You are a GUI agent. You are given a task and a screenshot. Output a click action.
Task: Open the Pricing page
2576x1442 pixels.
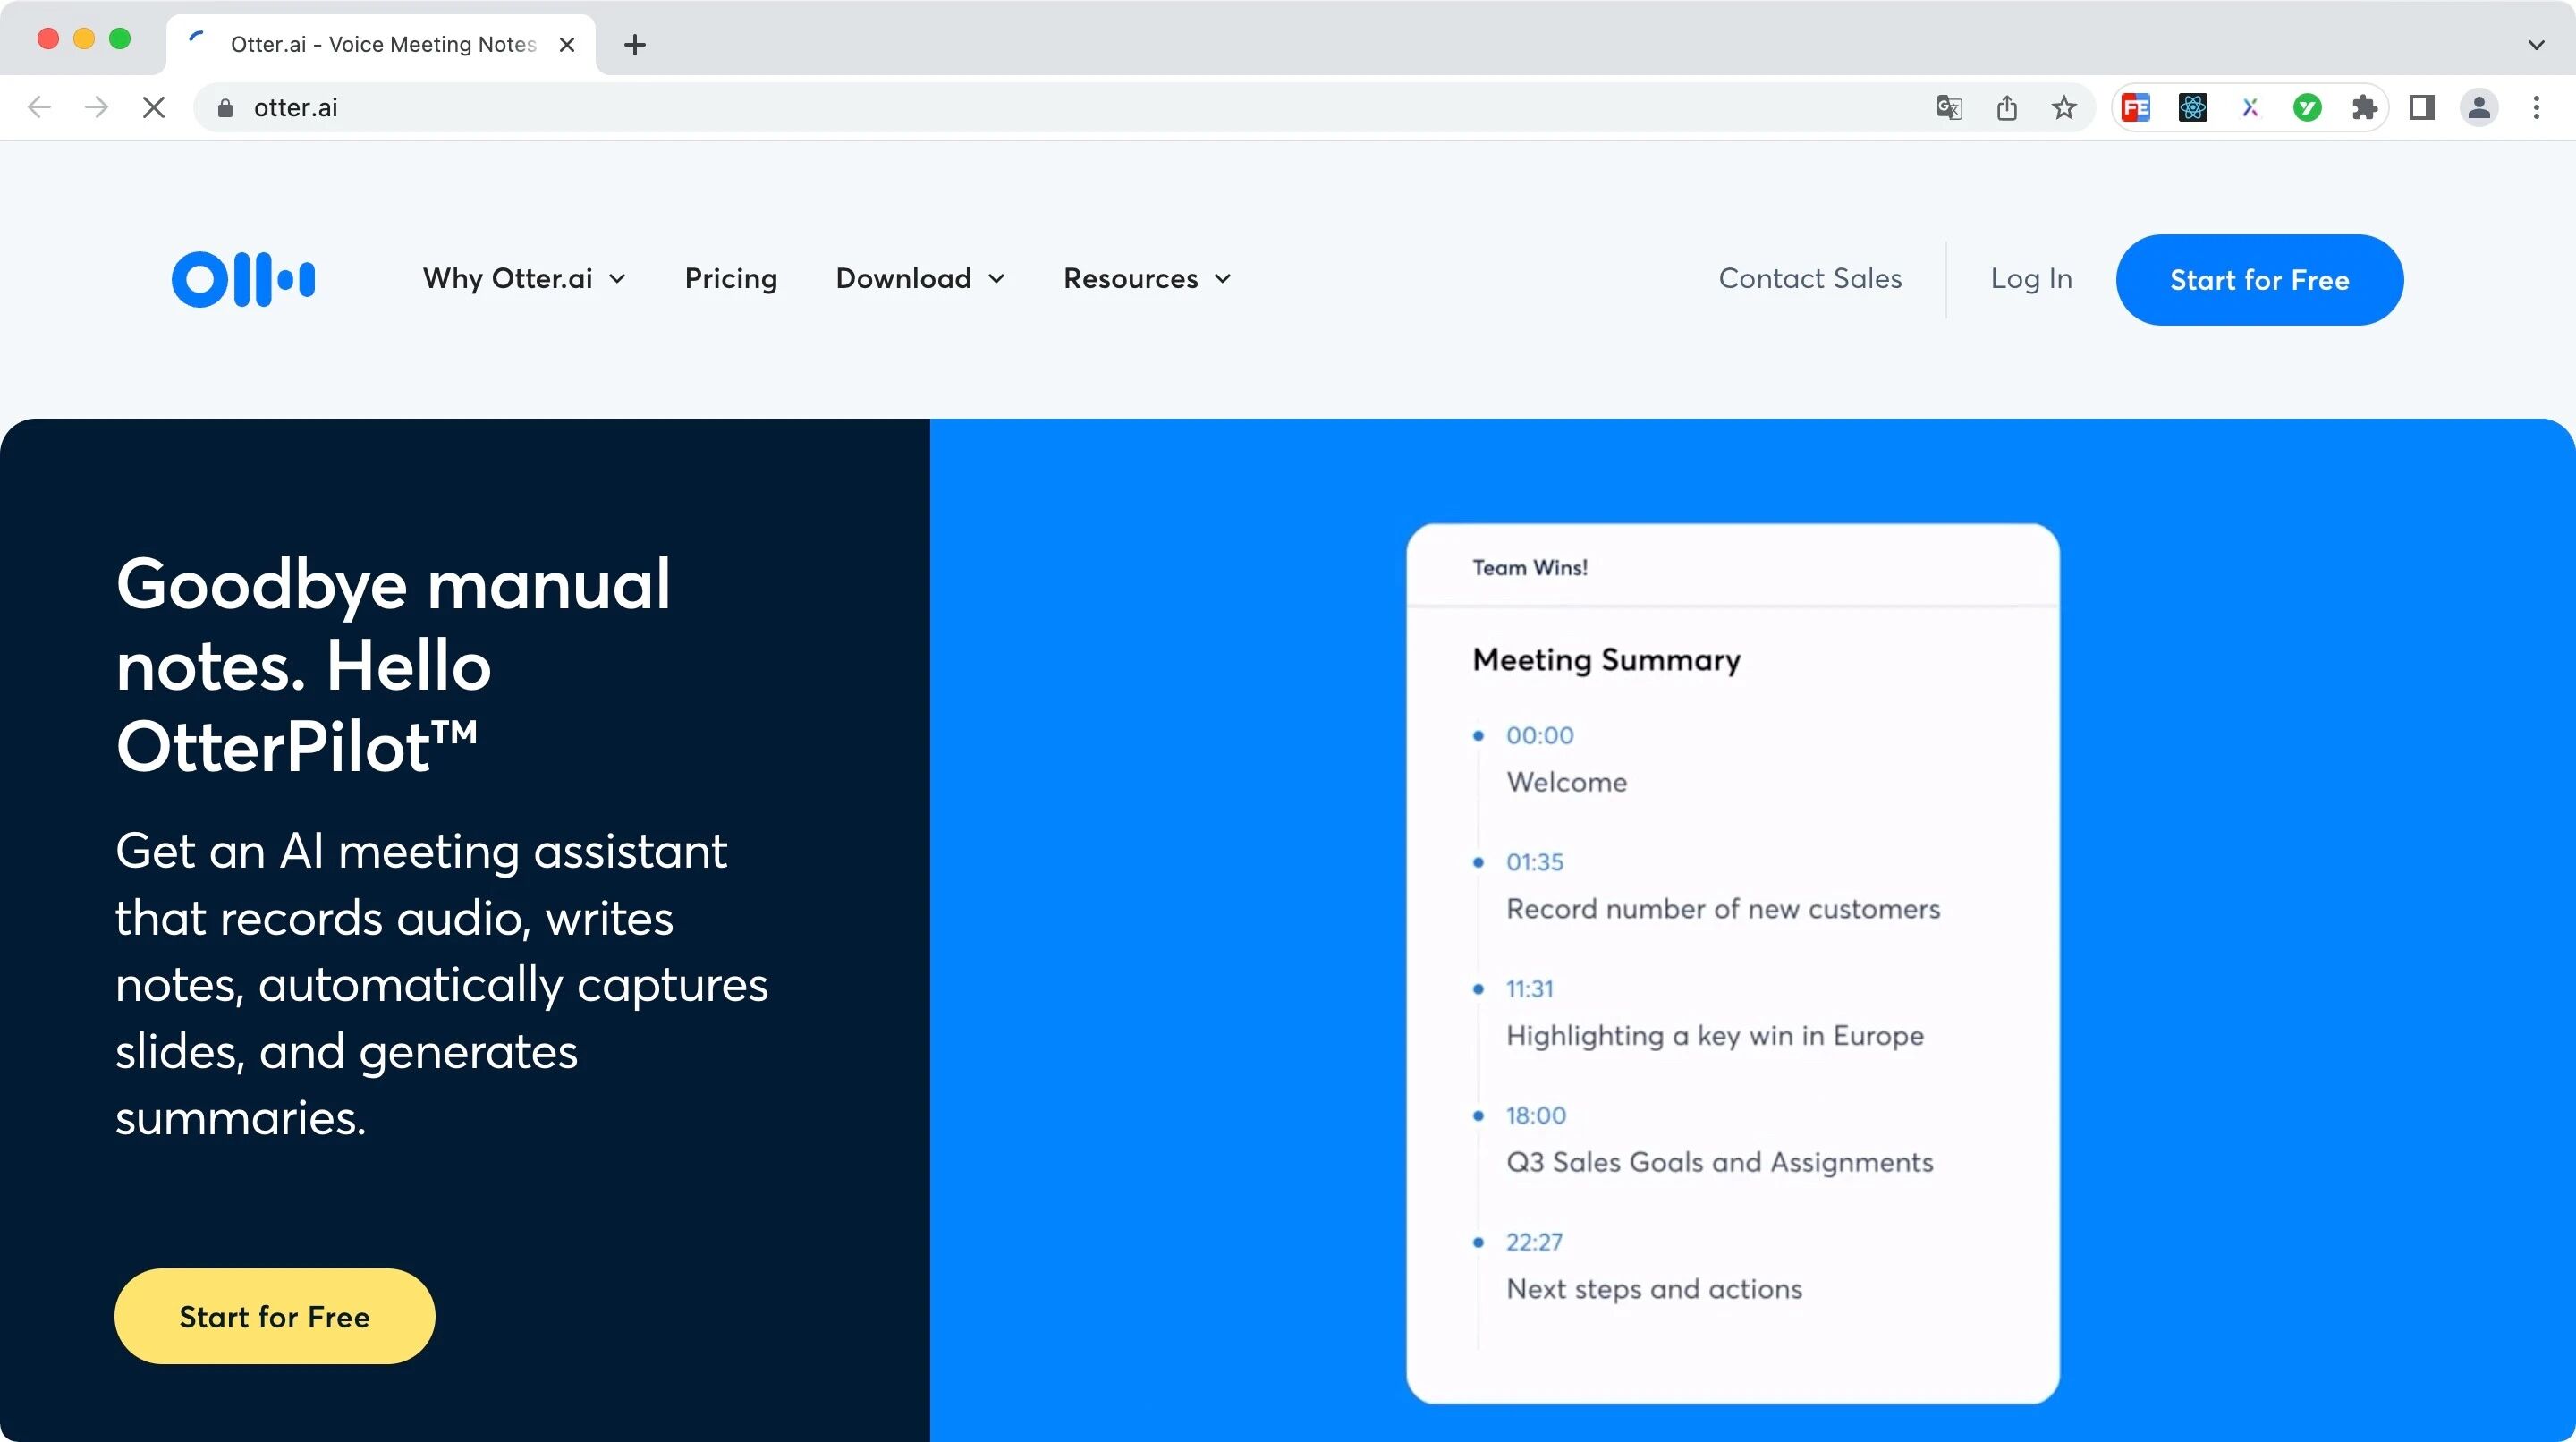[730, 279]
